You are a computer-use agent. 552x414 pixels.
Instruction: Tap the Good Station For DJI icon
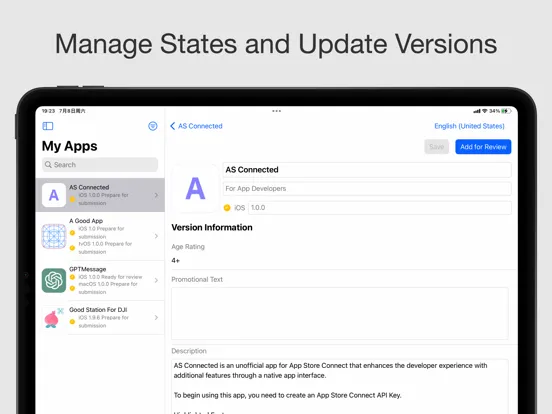pos(54,318)
